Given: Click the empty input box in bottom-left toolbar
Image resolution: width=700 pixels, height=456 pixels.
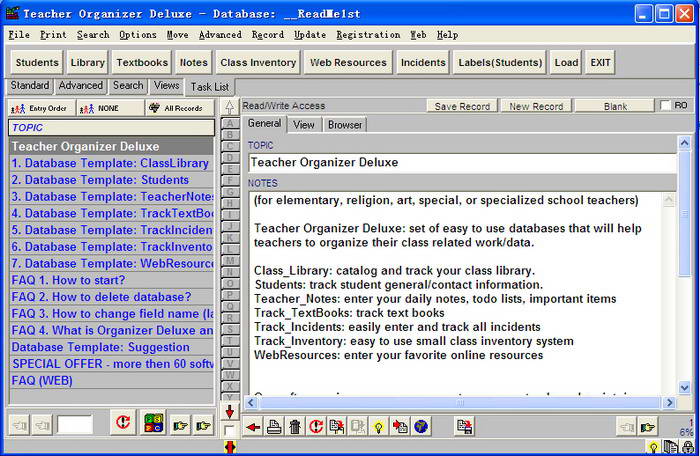Looking at the screenshot, I should 75,424.
